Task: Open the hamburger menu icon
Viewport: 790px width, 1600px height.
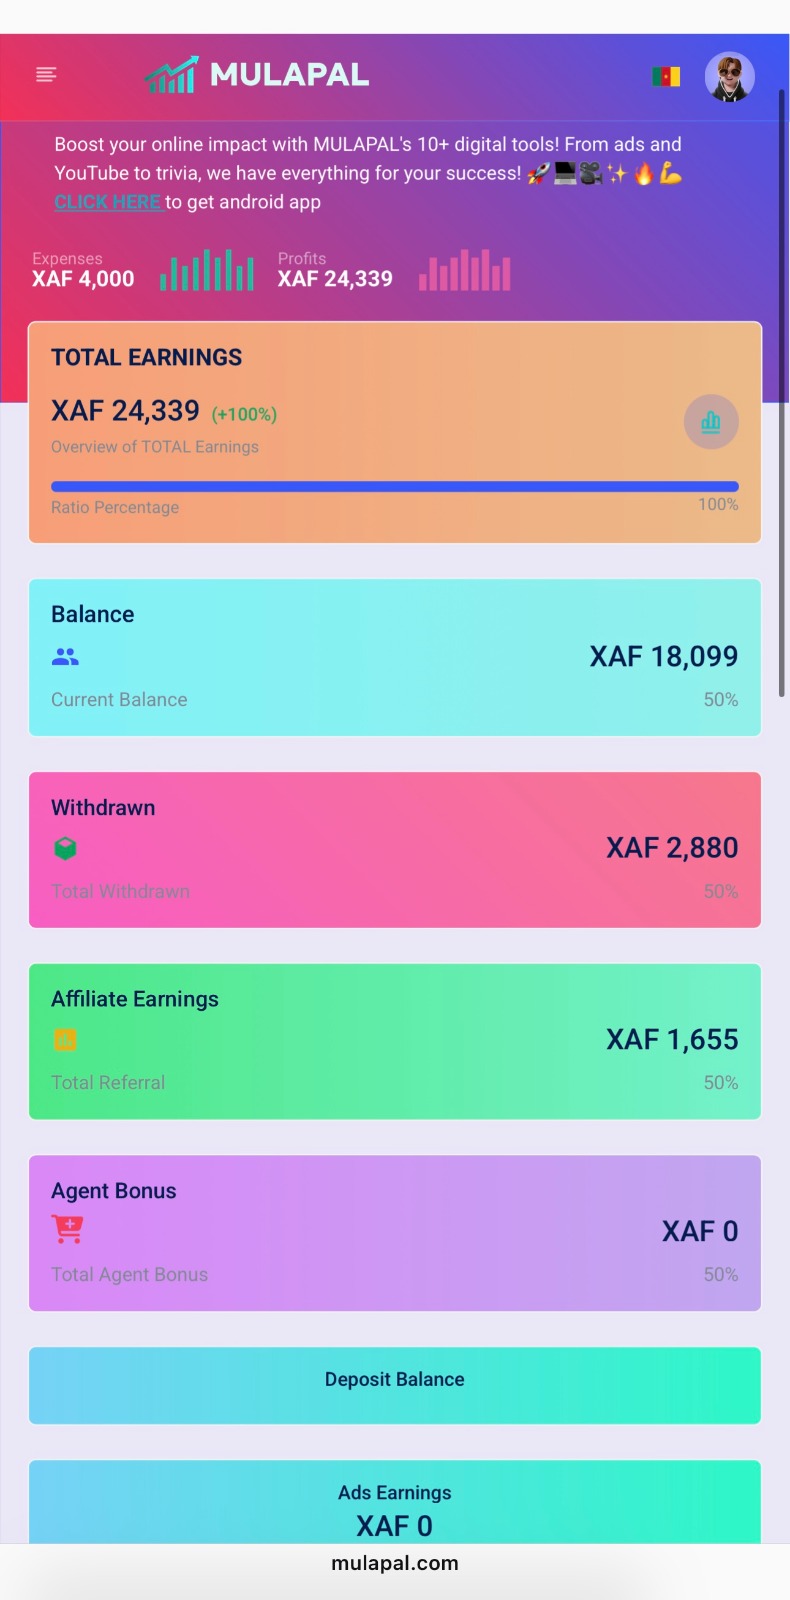Action: click(x=46, y=75)
